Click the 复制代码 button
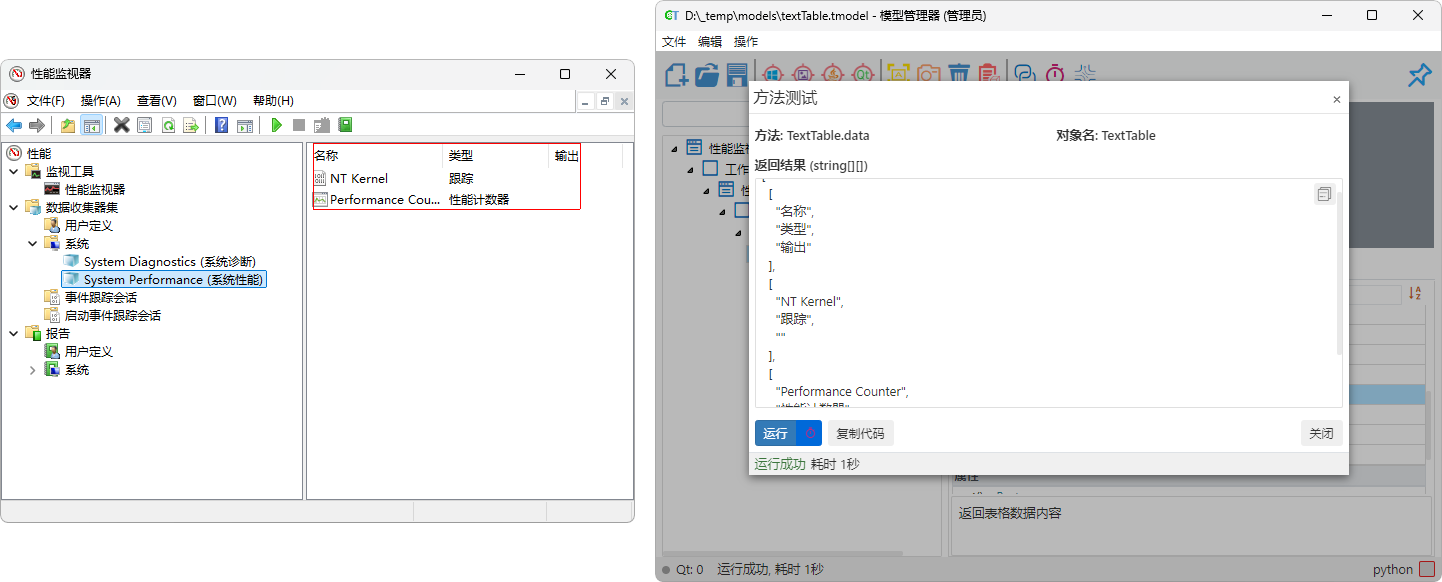 click(x=860, y=433)
